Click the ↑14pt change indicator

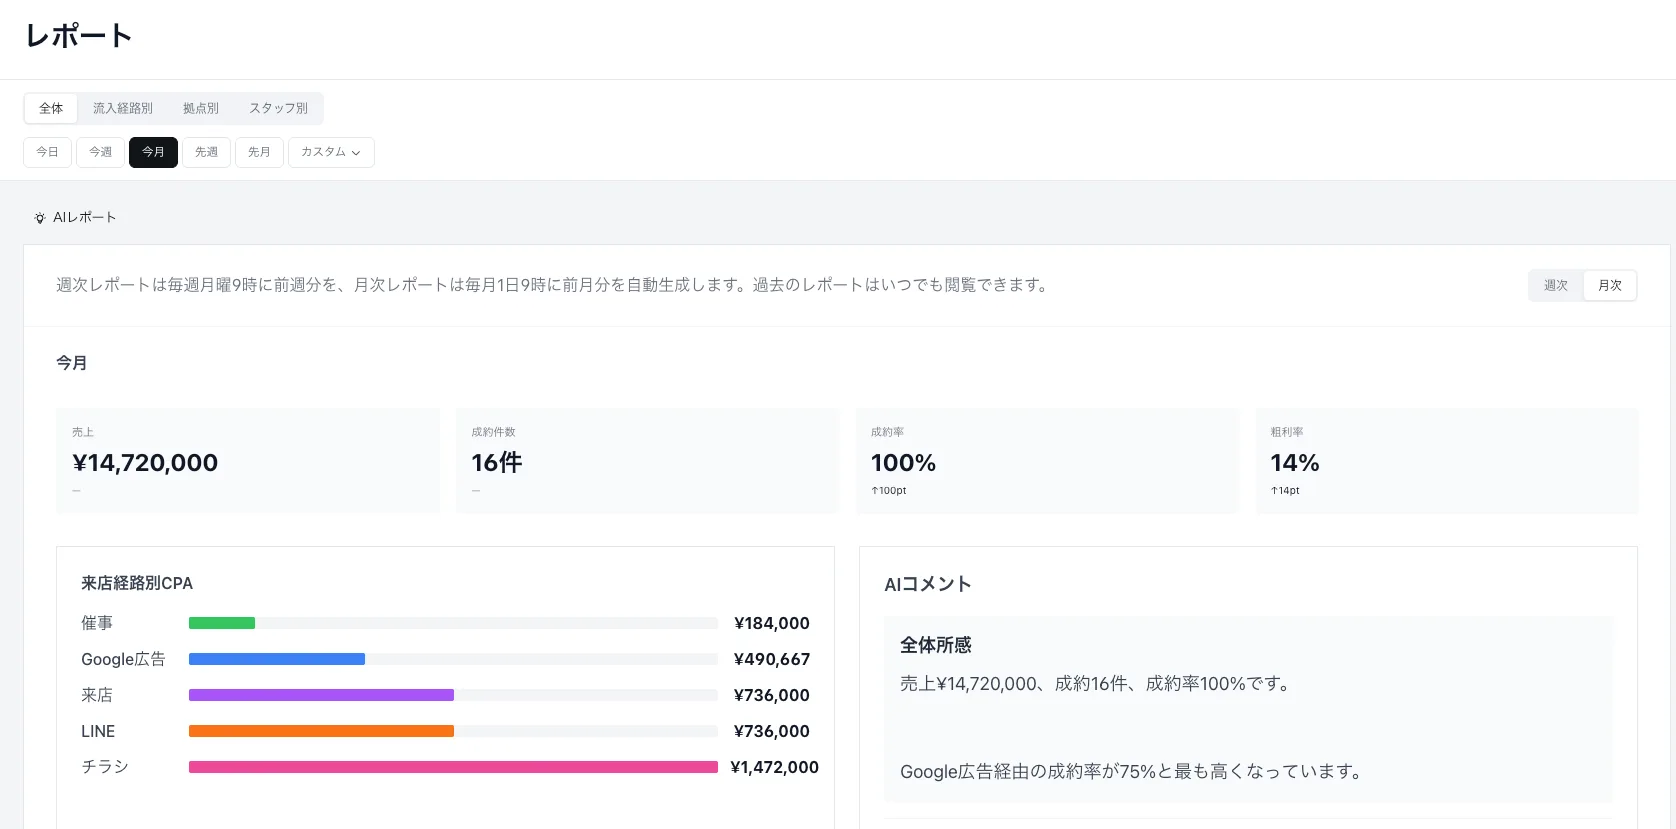pyautogui.click(x=1285, y=491)
